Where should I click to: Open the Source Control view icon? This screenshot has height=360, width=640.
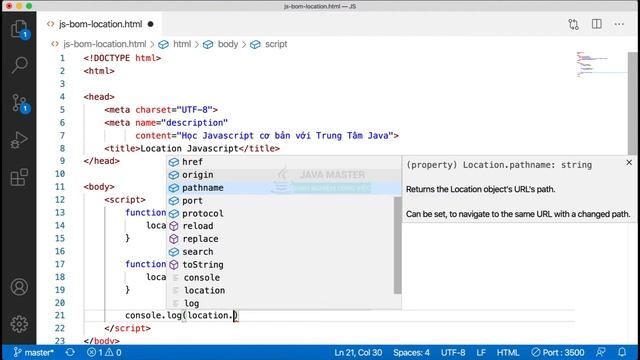tap(19, 103)
